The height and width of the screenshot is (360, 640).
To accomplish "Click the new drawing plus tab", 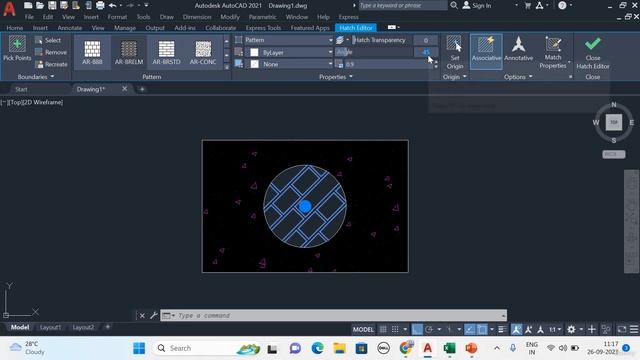I will click(142, 89).
